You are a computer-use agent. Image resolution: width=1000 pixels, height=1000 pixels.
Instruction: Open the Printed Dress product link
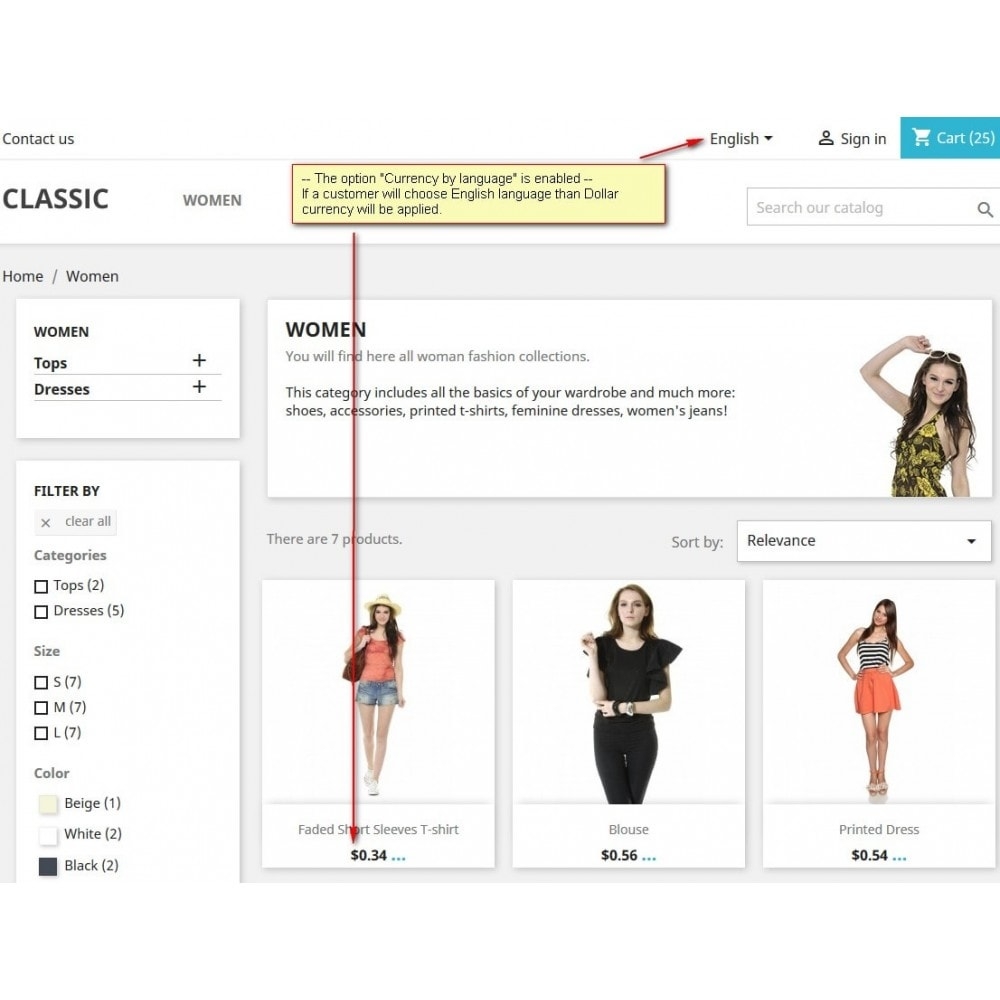coord(879,829)
